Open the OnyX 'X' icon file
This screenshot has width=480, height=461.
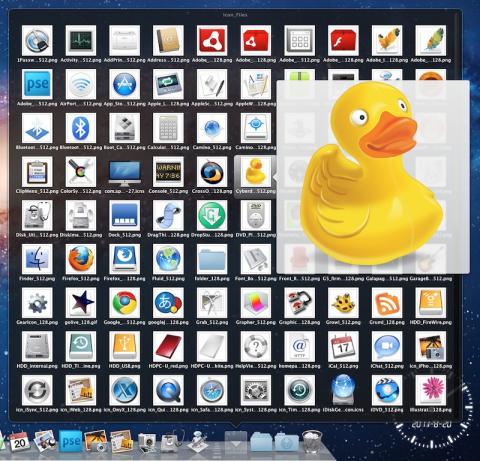[125, 390]
